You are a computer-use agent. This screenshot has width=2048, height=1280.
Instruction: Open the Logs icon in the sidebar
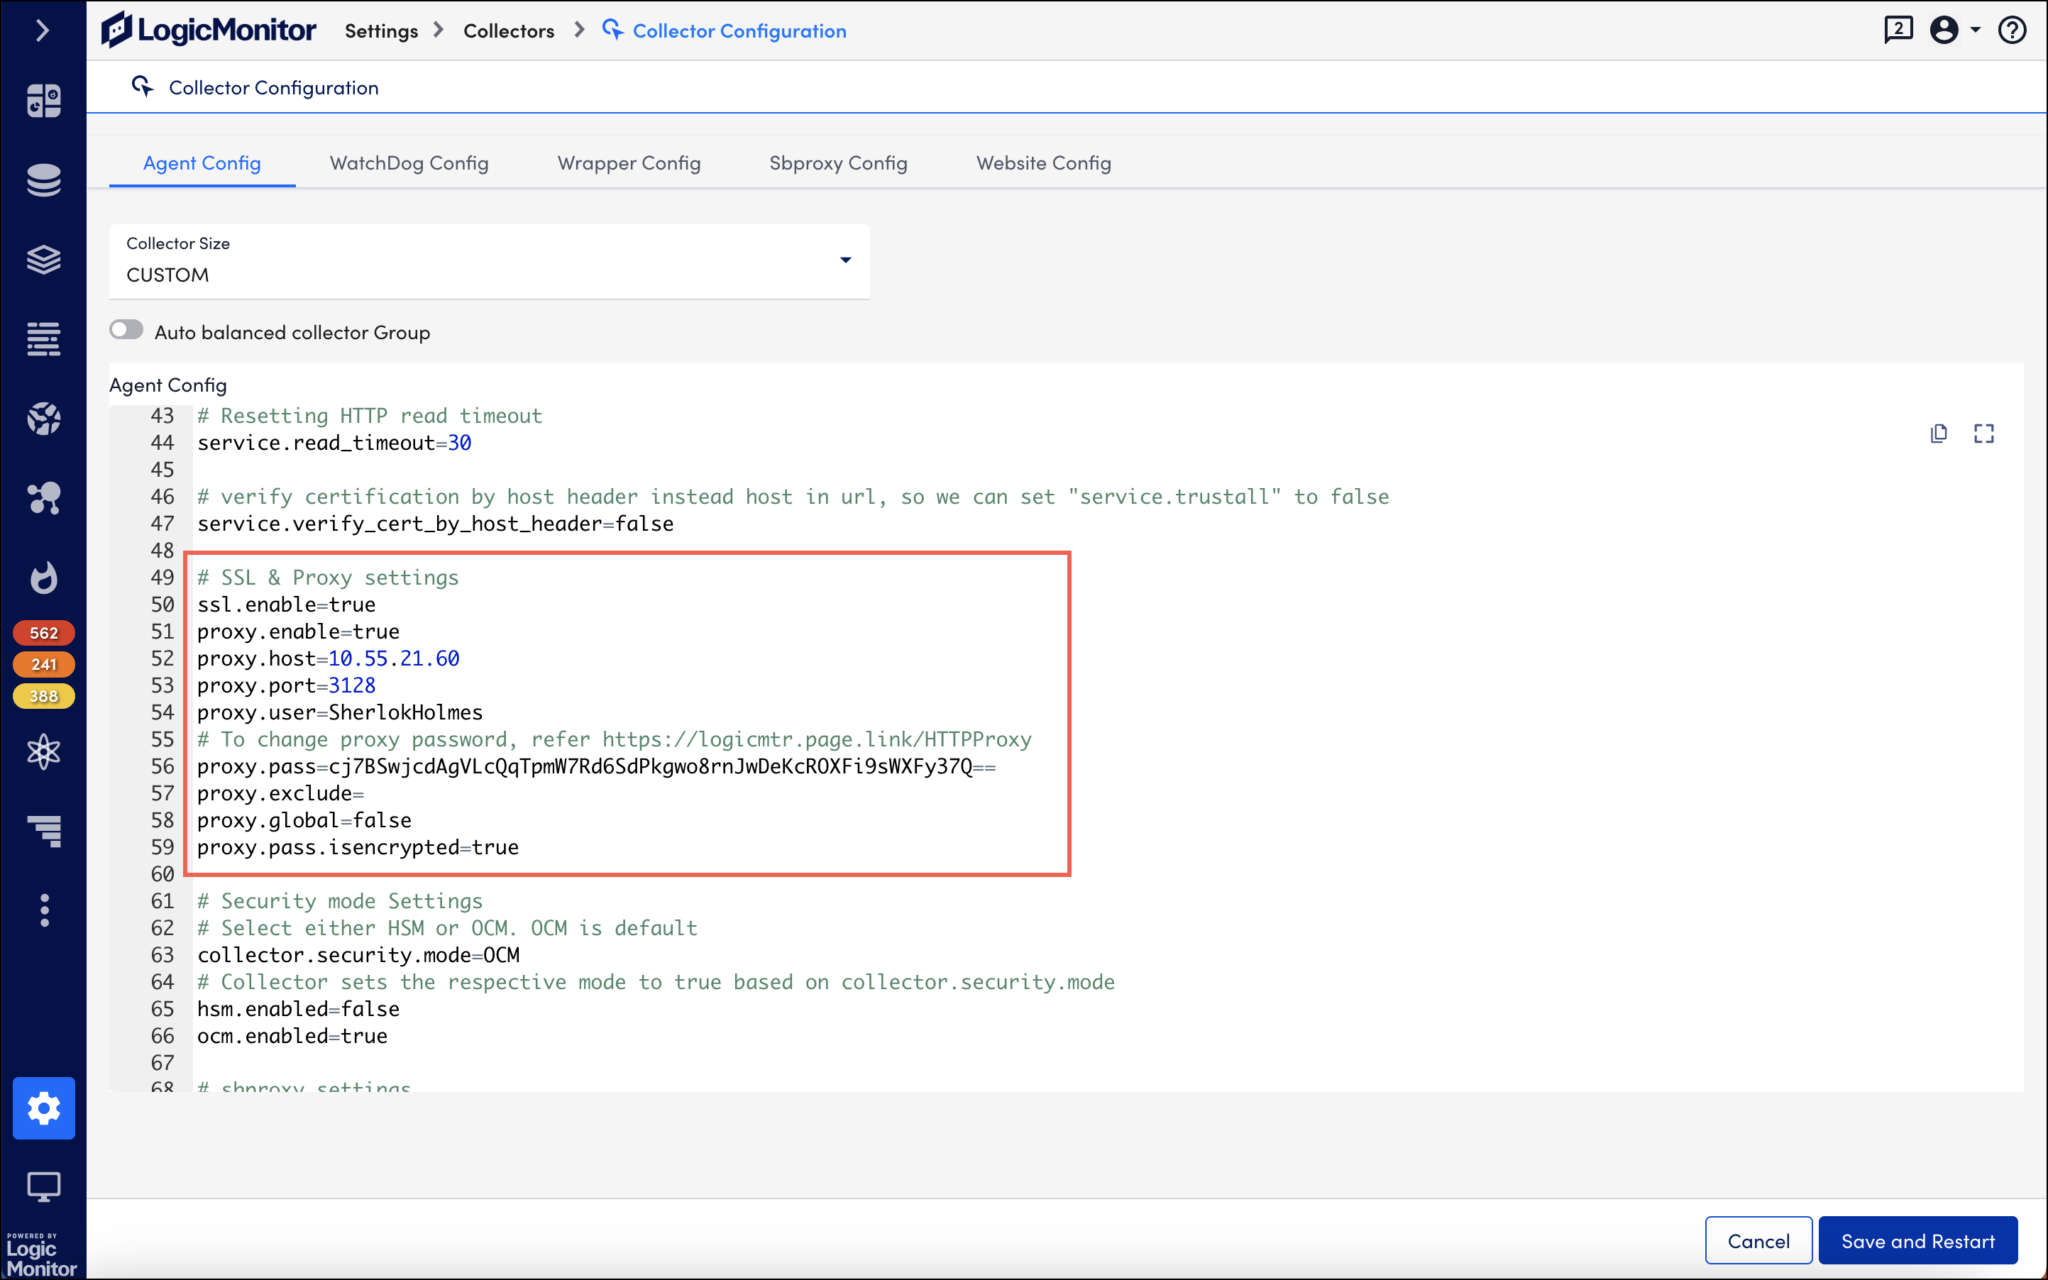[x=44, y=339]
